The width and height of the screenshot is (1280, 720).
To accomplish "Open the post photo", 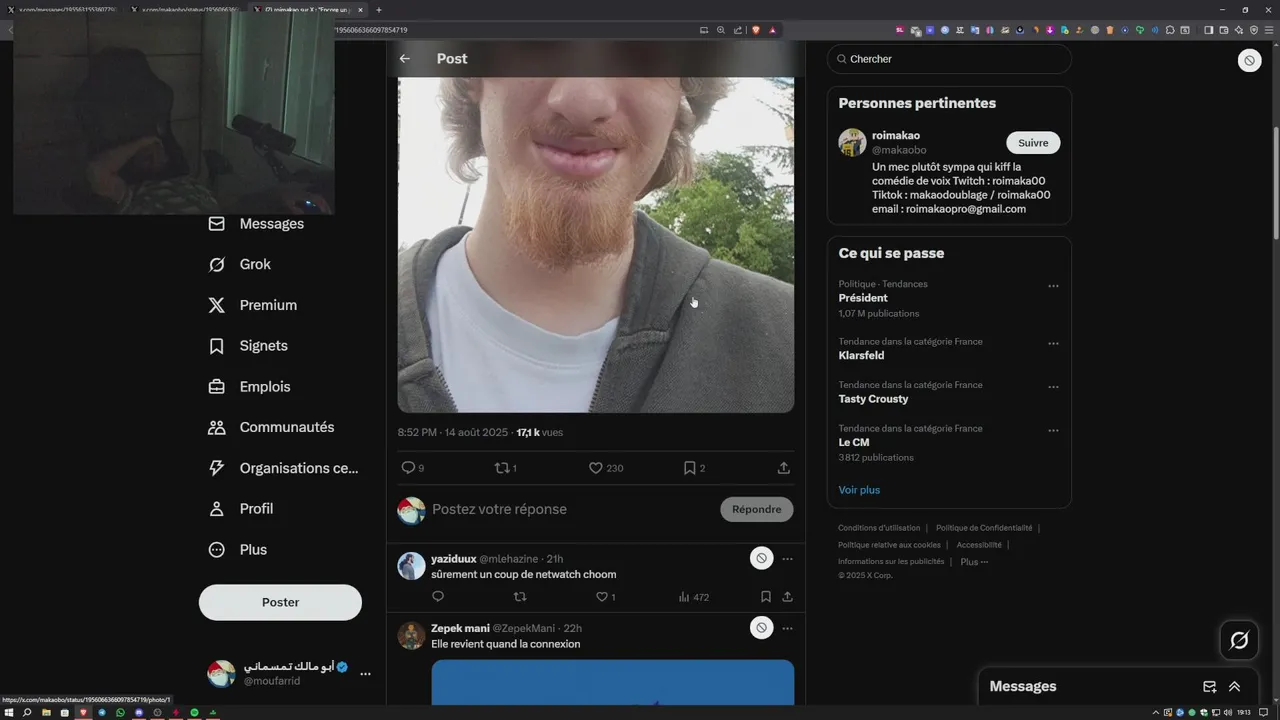I will click(596, 244).
